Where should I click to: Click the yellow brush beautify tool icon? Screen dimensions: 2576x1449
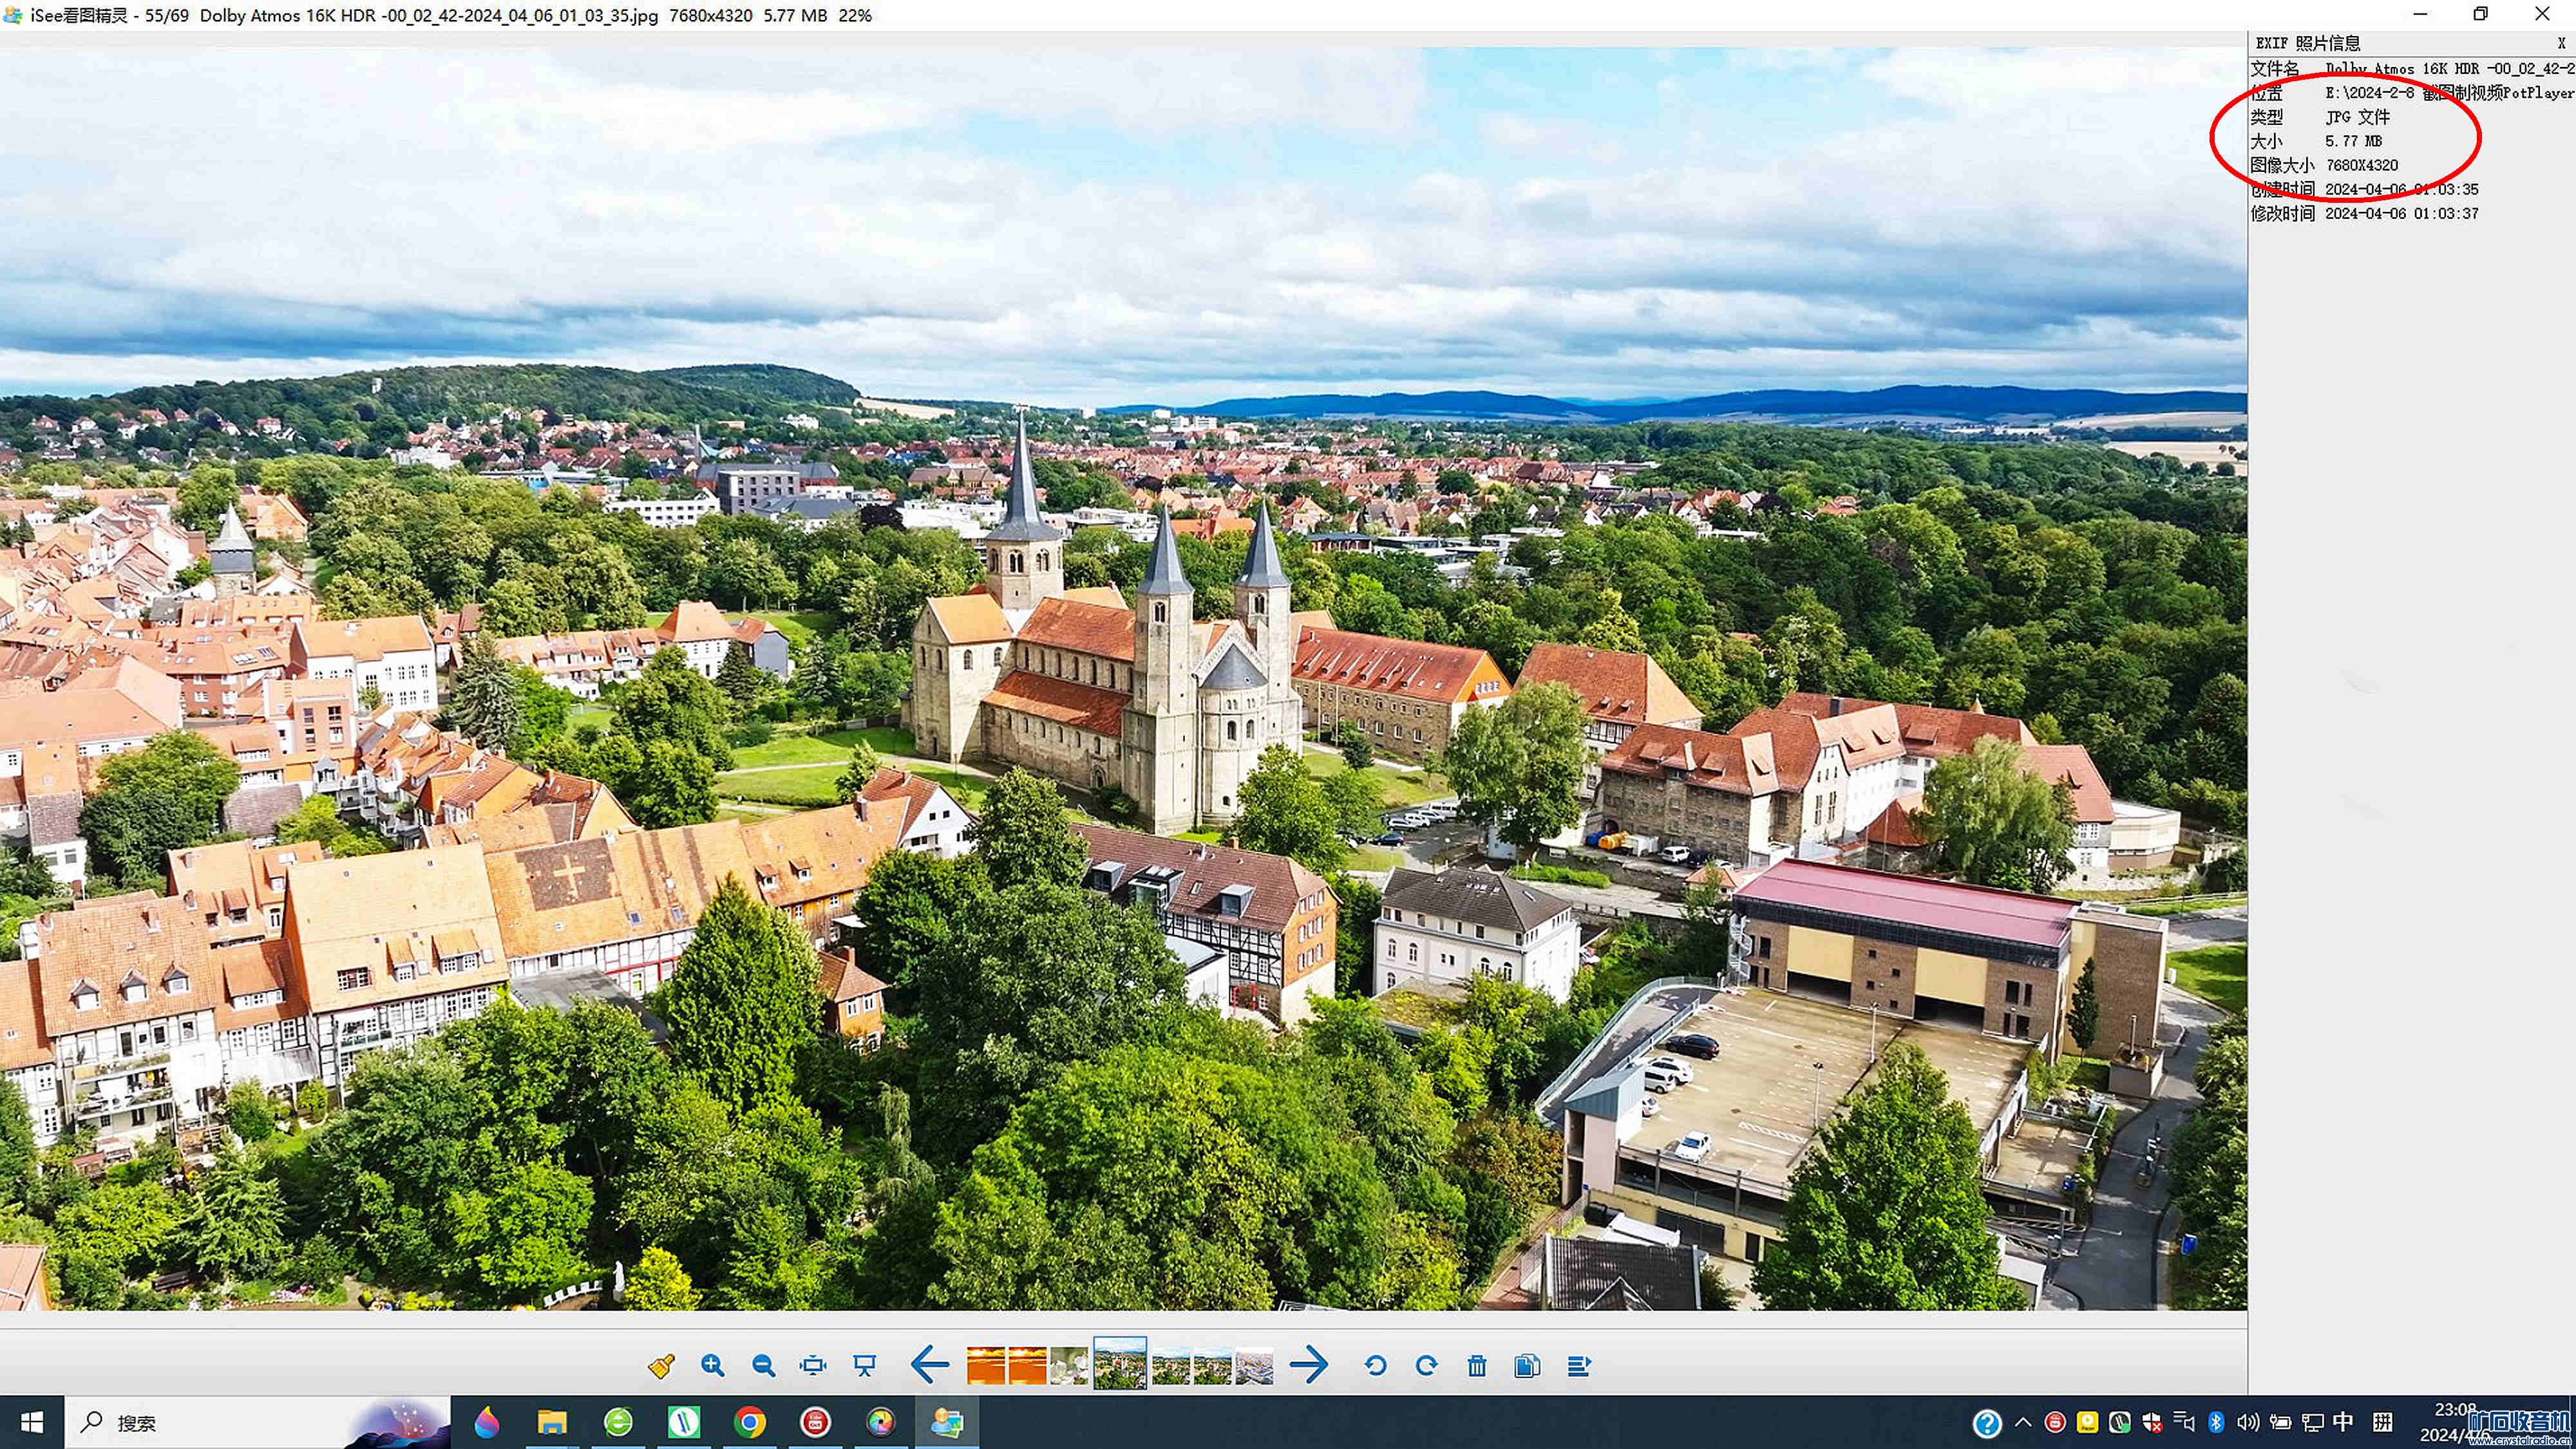[x=661, y=1366]
